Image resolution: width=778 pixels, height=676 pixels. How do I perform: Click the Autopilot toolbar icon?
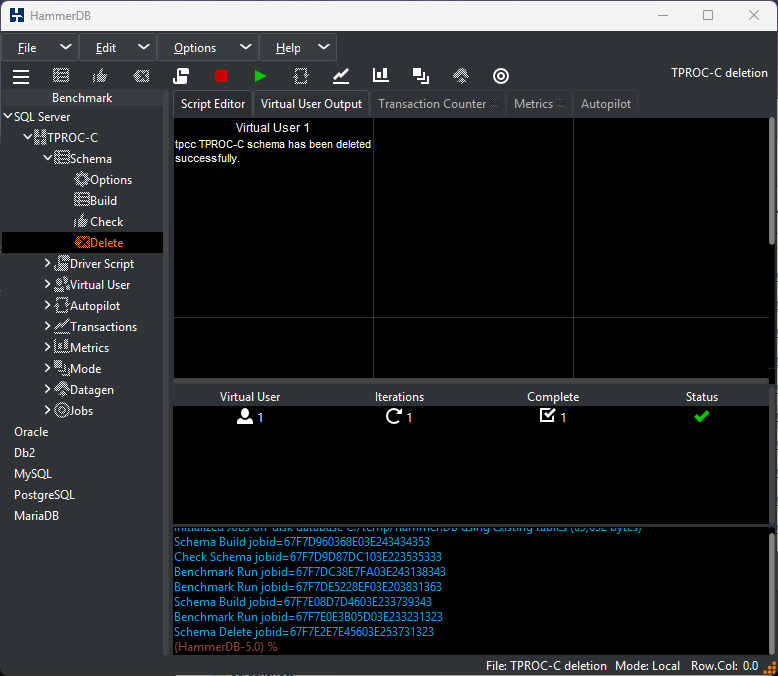pos(301,76)
